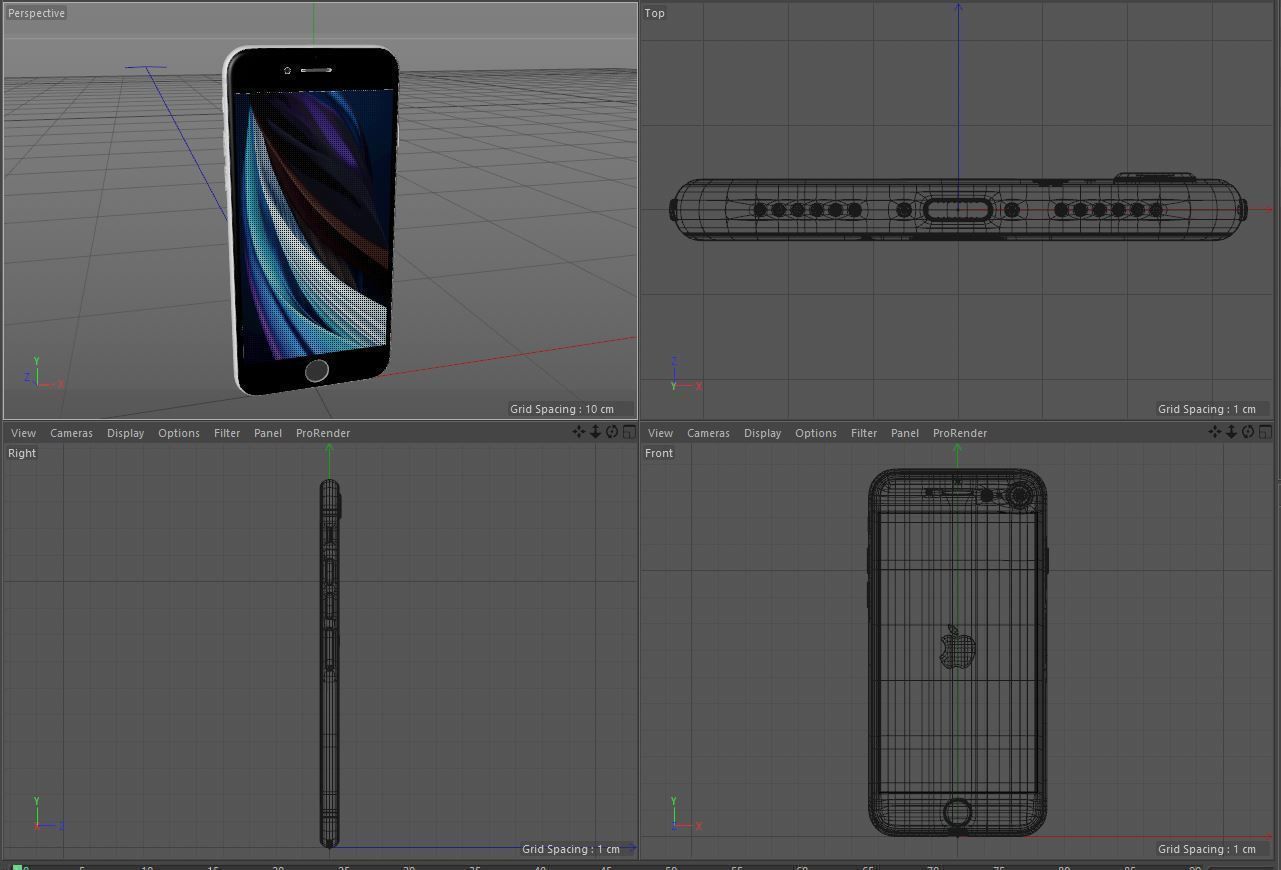
Task: Click the green timeline playhead marker
Action: [x=17, y=867]
